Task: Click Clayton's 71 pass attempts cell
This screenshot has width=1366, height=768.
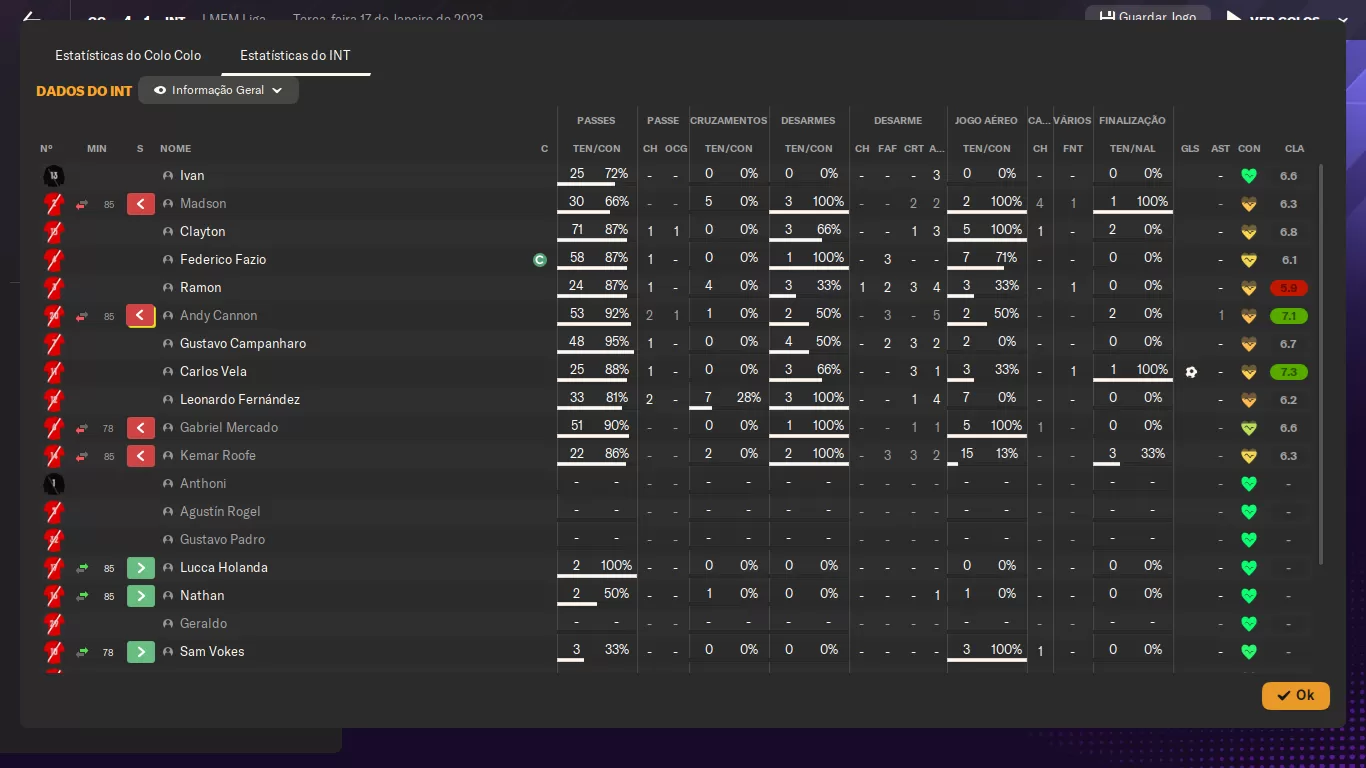Action: click(x=577, y=230)
